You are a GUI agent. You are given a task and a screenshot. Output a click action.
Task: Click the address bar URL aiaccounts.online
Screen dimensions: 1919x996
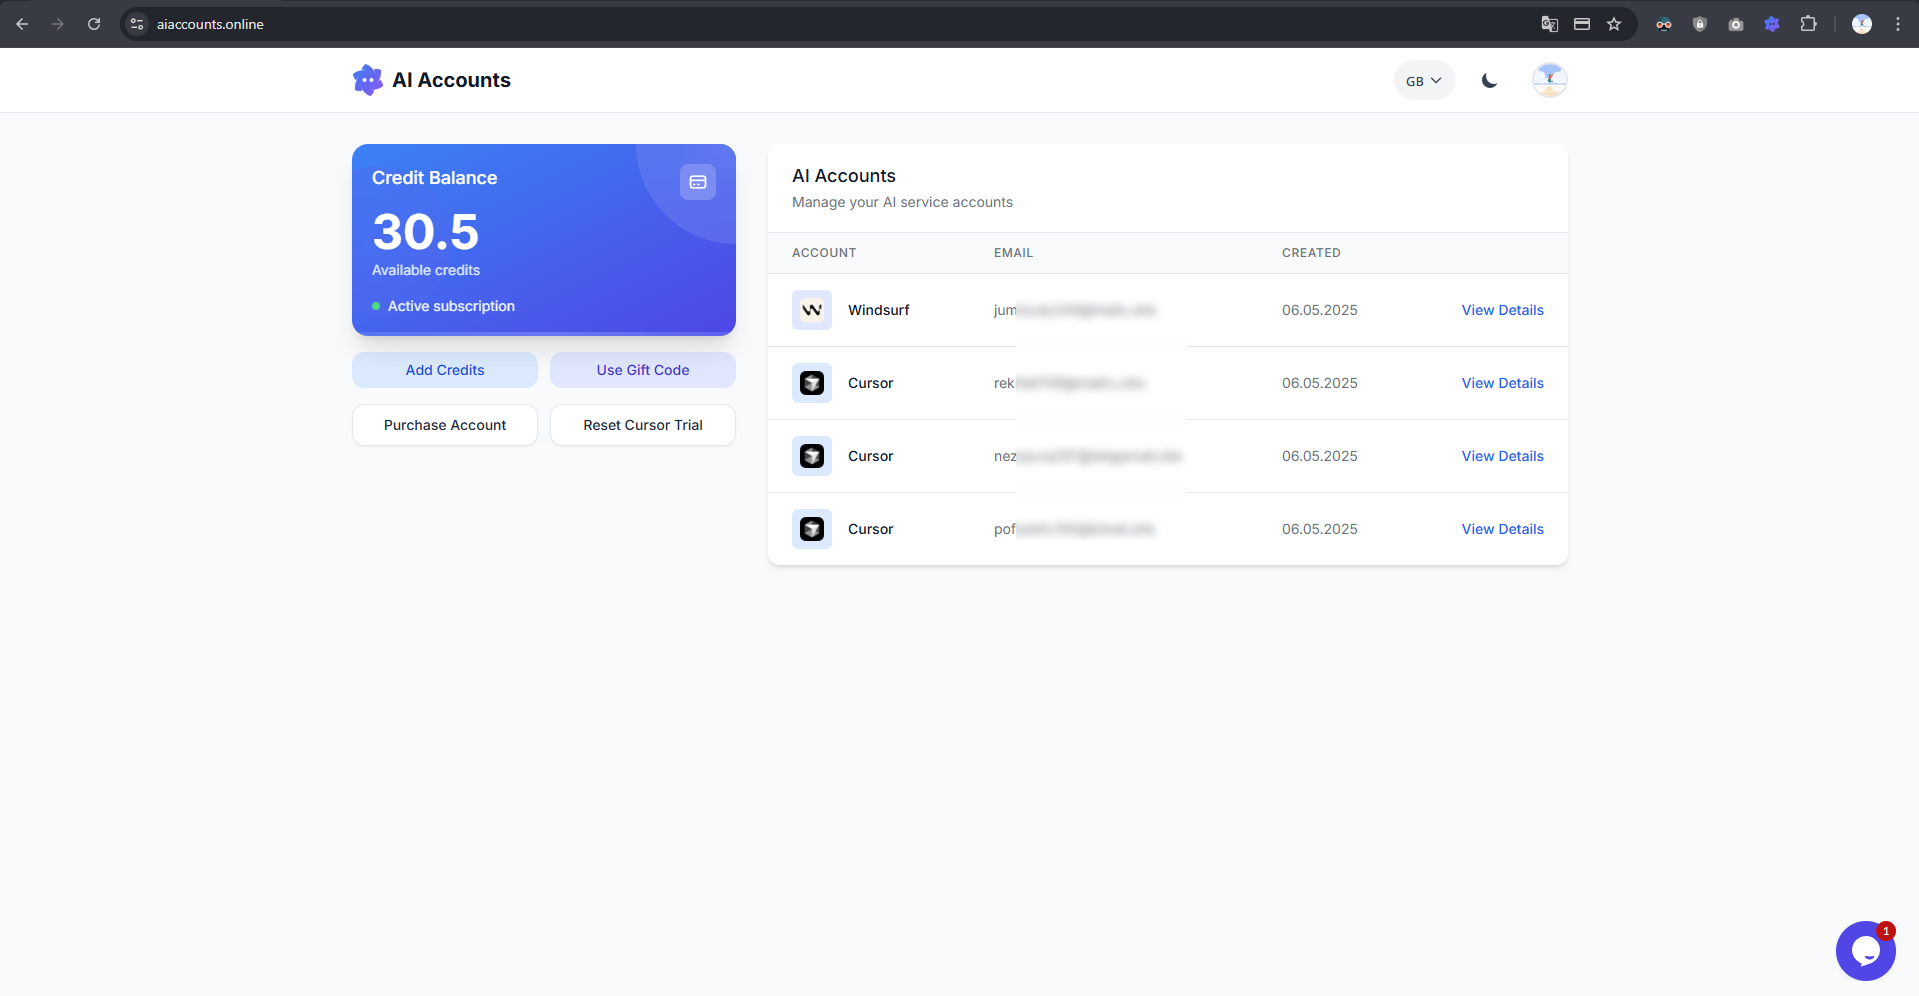pyautogui.click(x=210, y=24)
